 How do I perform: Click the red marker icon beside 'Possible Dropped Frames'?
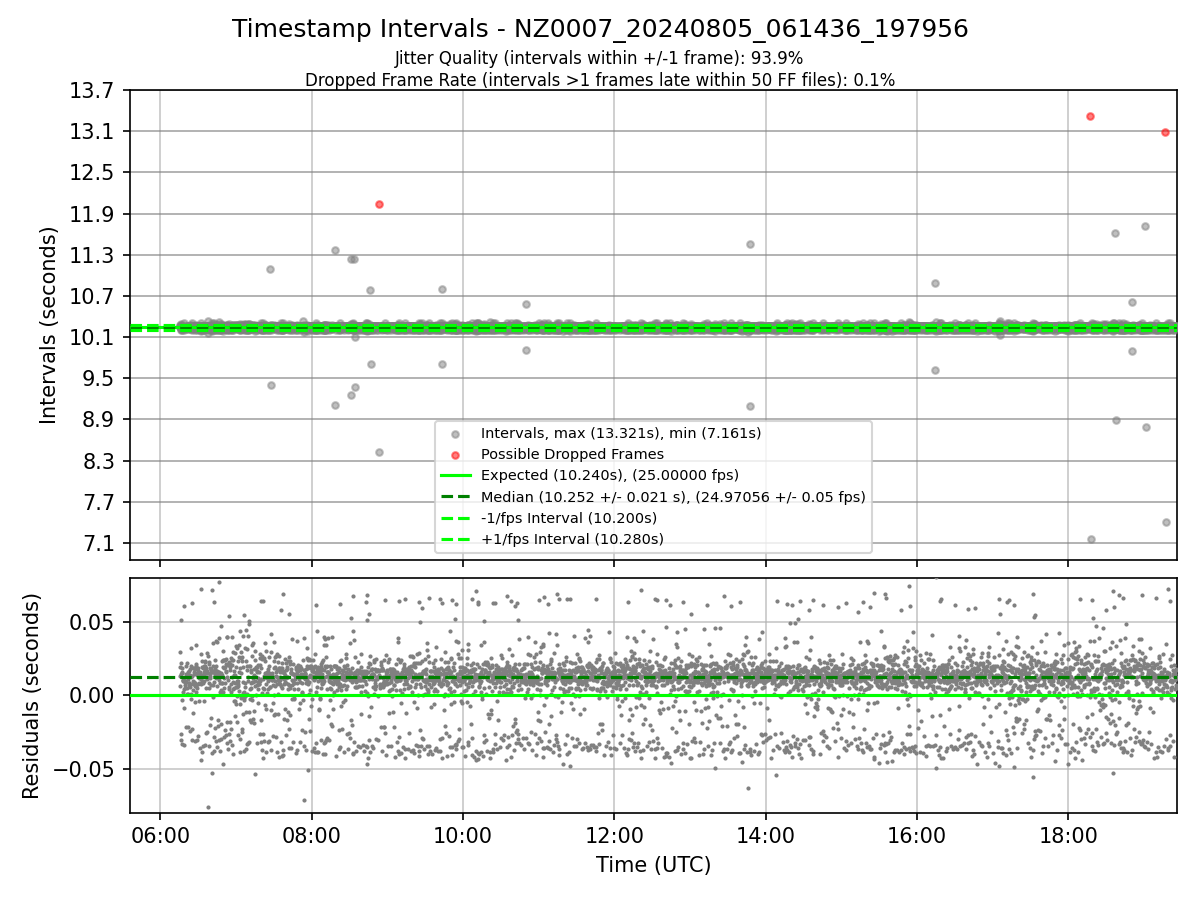click(456, 455)
